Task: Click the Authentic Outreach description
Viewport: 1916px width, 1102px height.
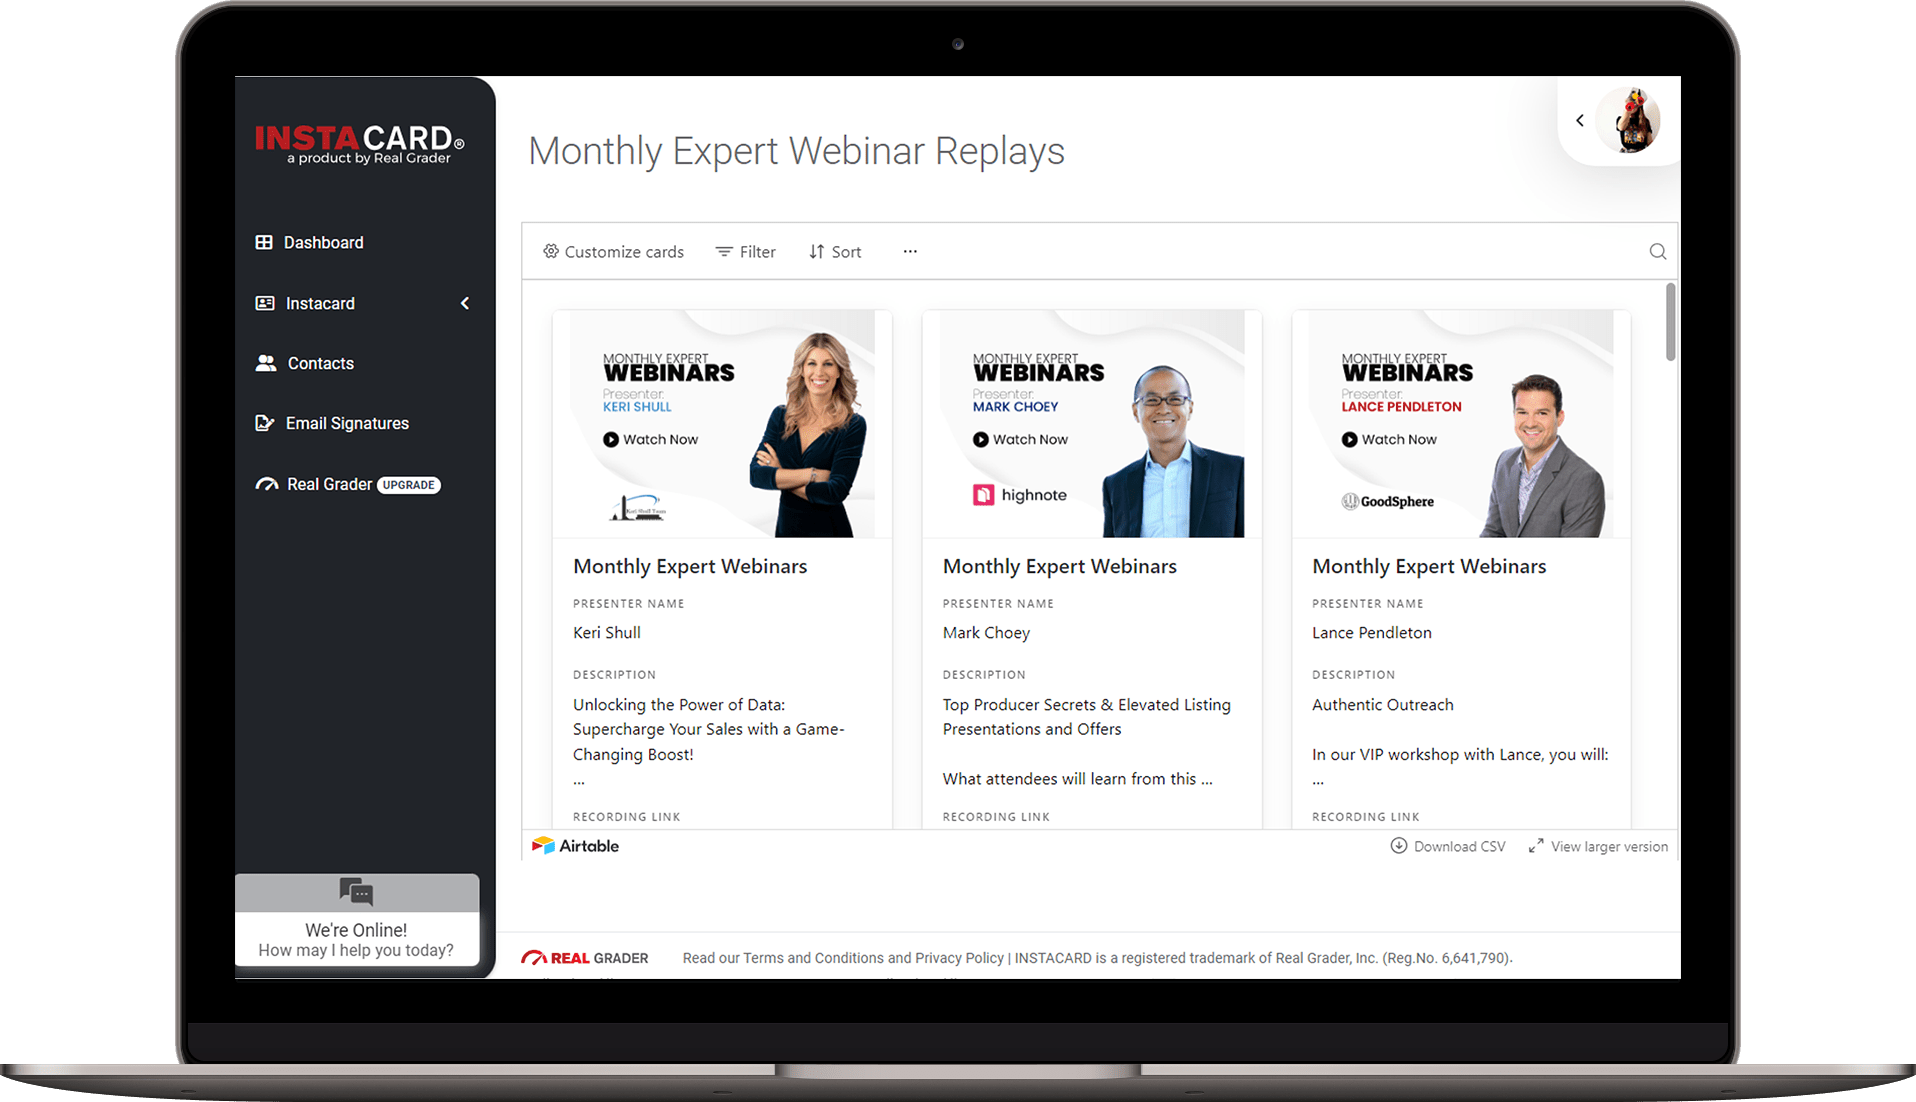Action: (1383, 705)
